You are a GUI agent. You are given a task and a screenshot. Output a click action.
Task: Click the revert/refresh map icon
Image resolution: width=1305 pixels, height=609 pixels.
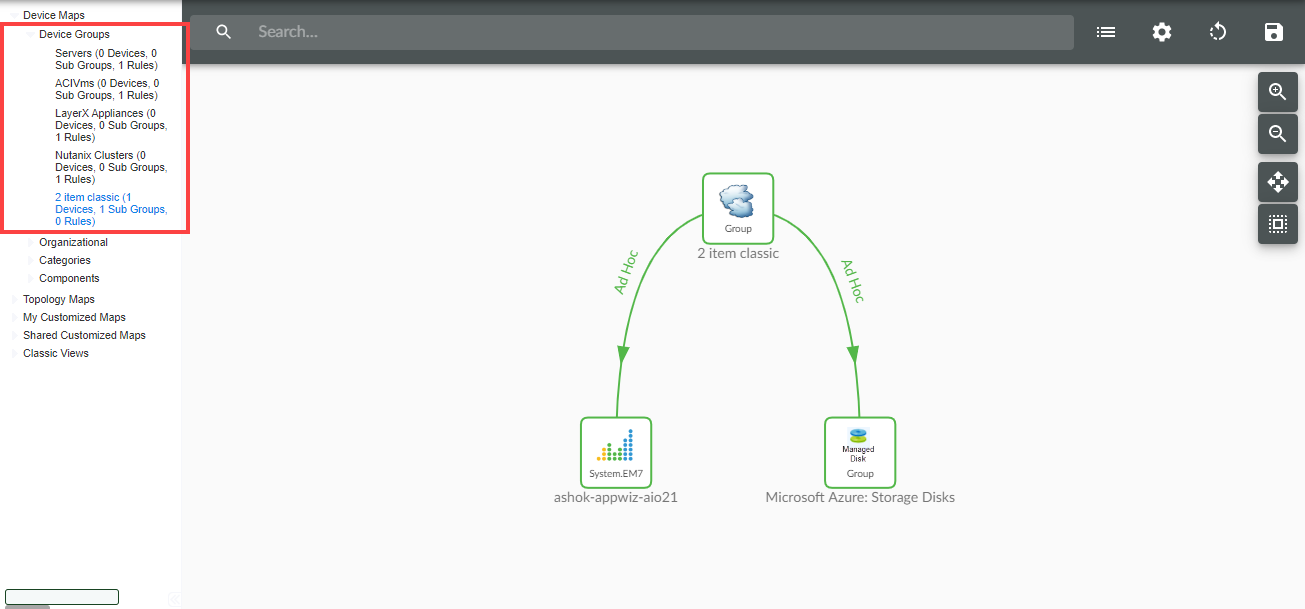tap(1217, 32)
